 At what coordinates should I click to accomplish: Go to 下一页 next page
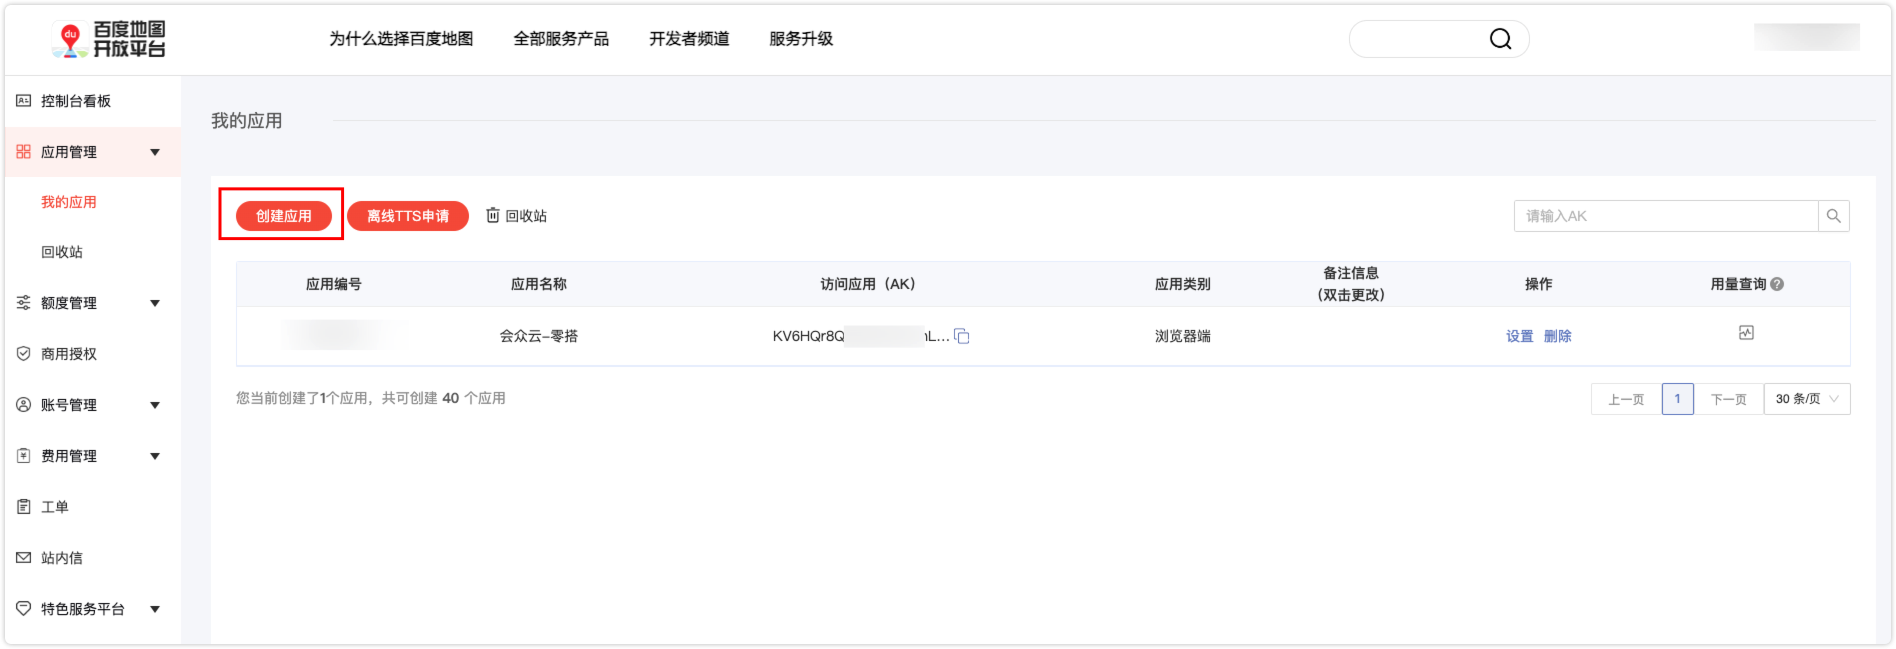(x=1728, y=399)
